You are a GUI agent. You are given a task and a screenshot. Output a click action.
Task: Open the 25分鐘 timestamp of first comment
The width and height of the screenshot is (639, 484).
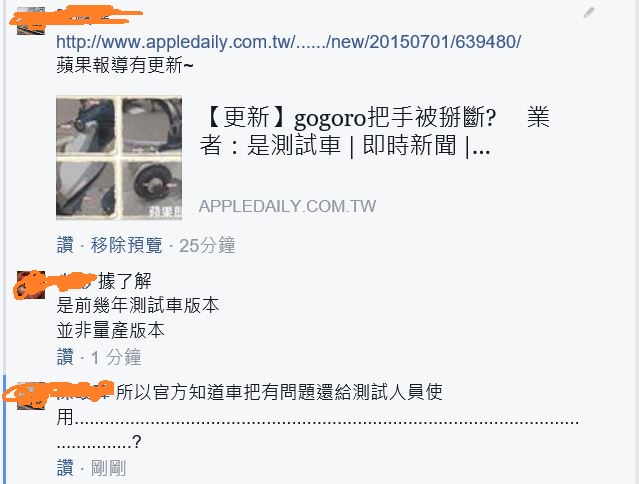click(207, 246)
